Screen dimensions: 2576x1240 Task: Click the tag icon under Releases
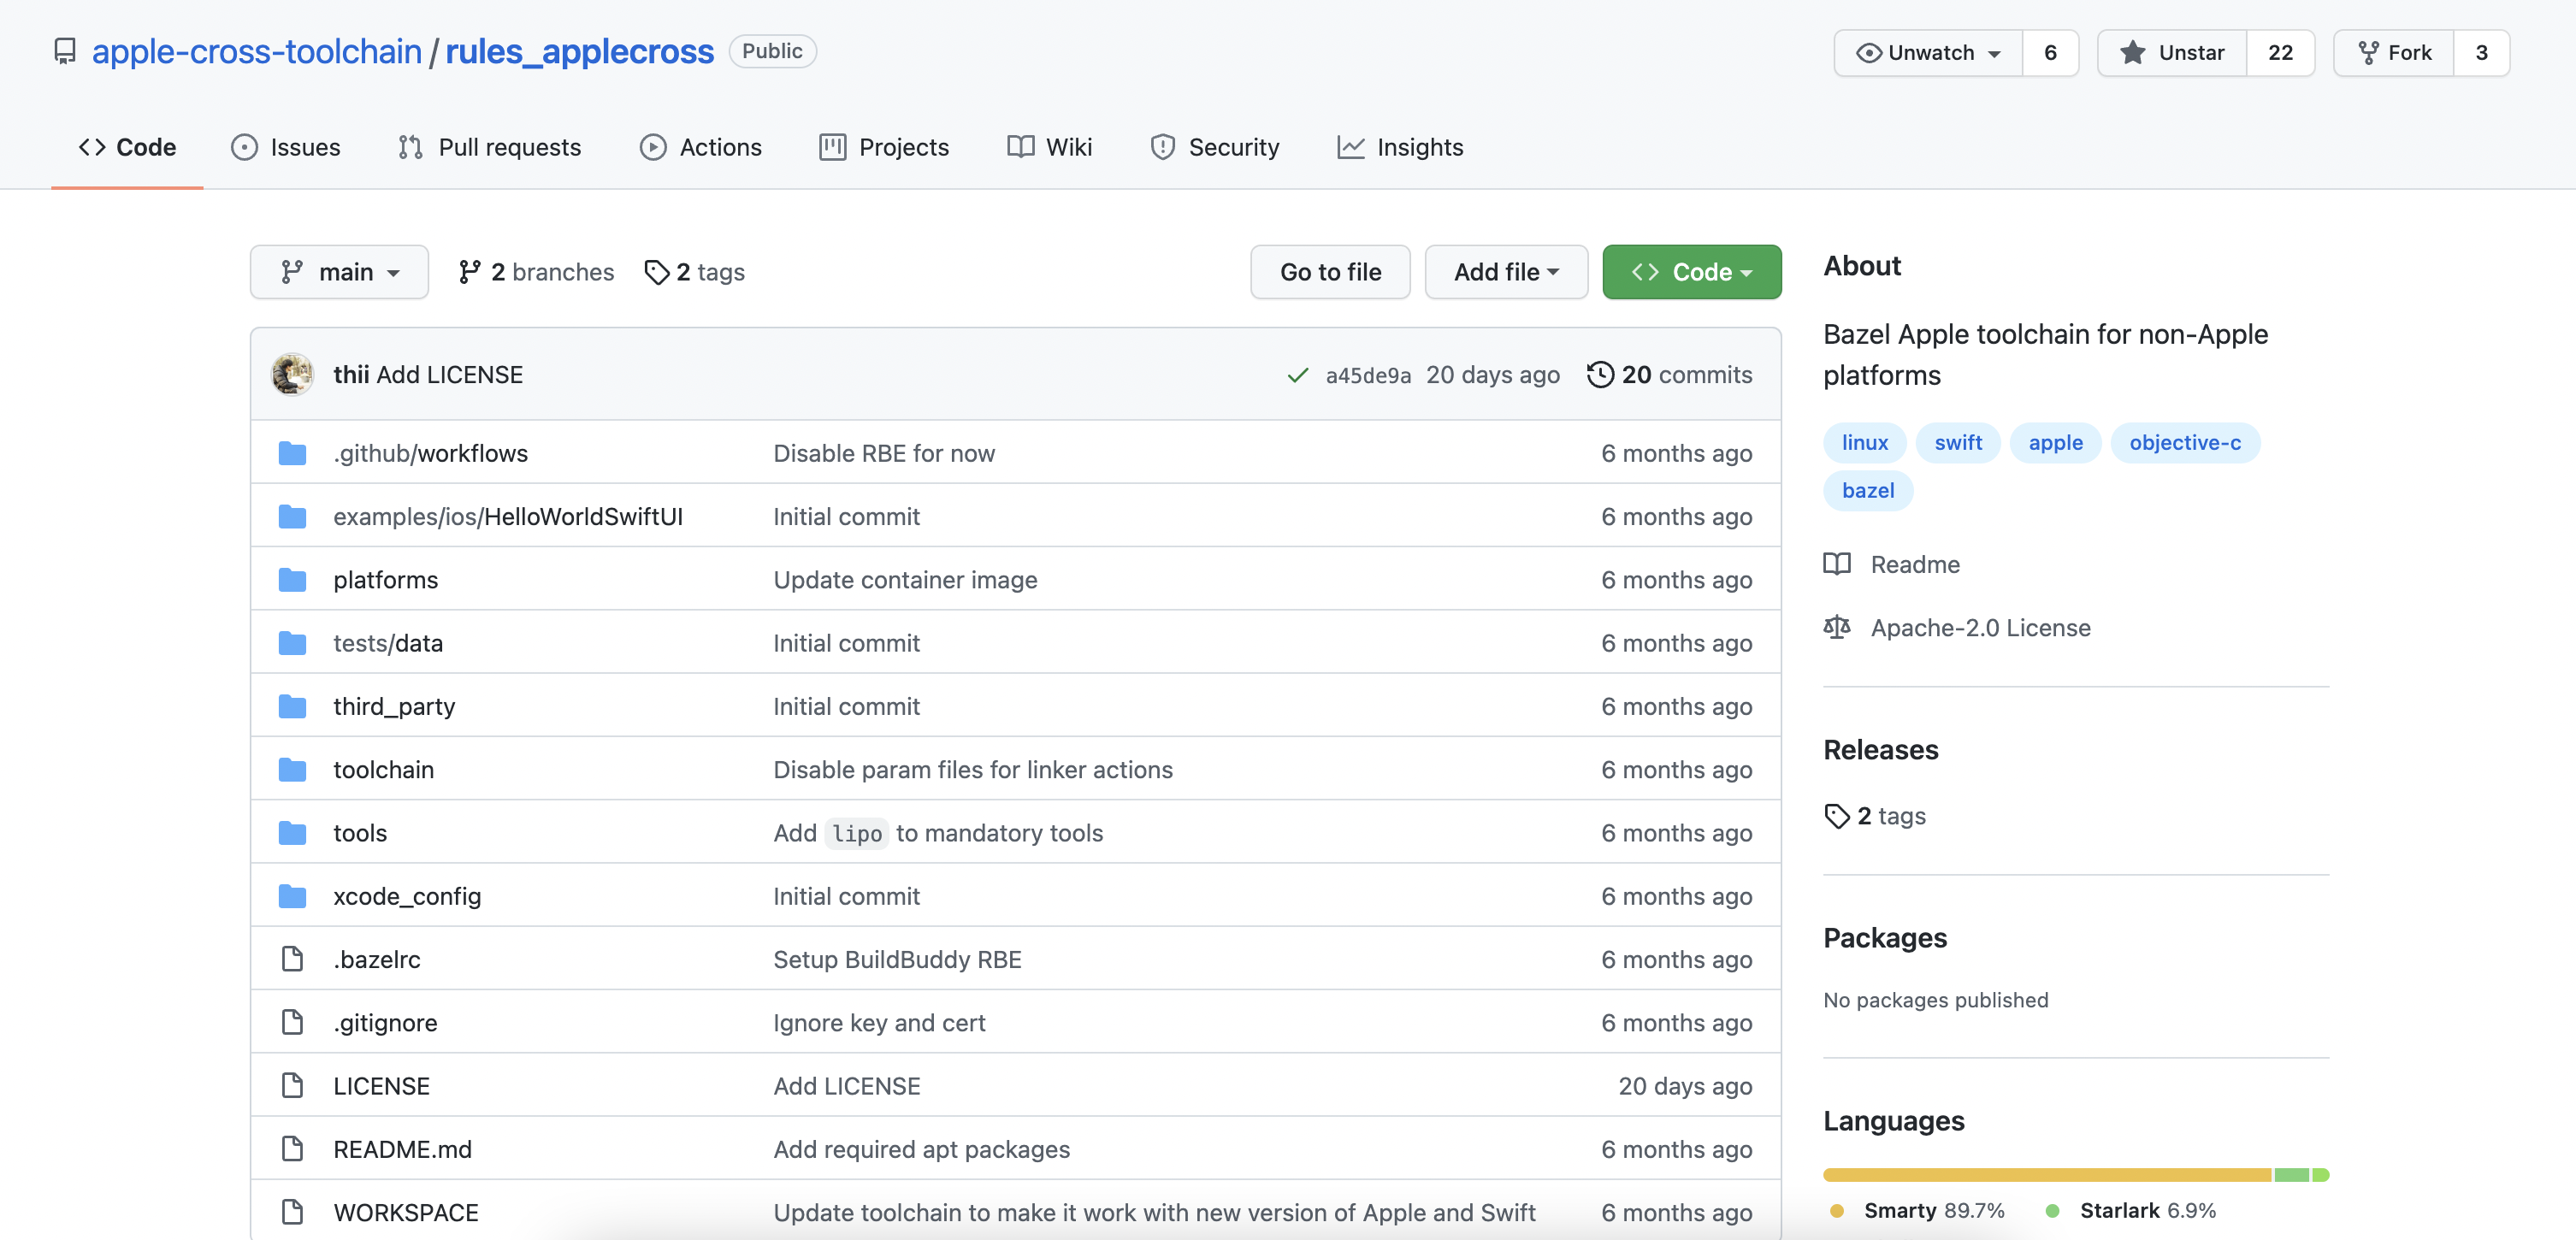tap(1836, 816)
